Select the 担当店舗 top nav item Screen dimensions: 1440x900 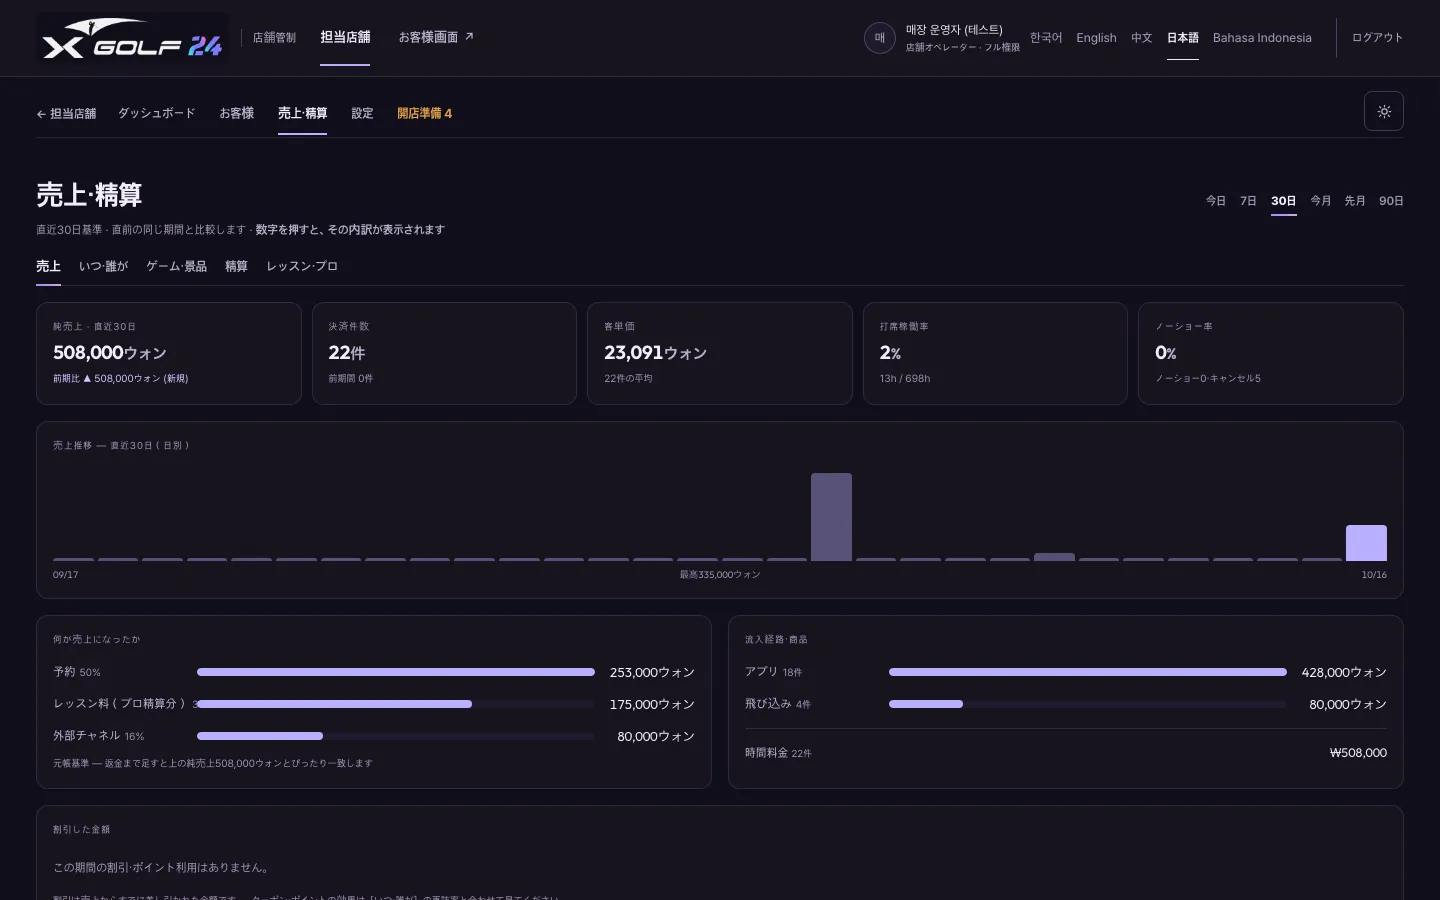pyautogui.click(x=345, y=38)
